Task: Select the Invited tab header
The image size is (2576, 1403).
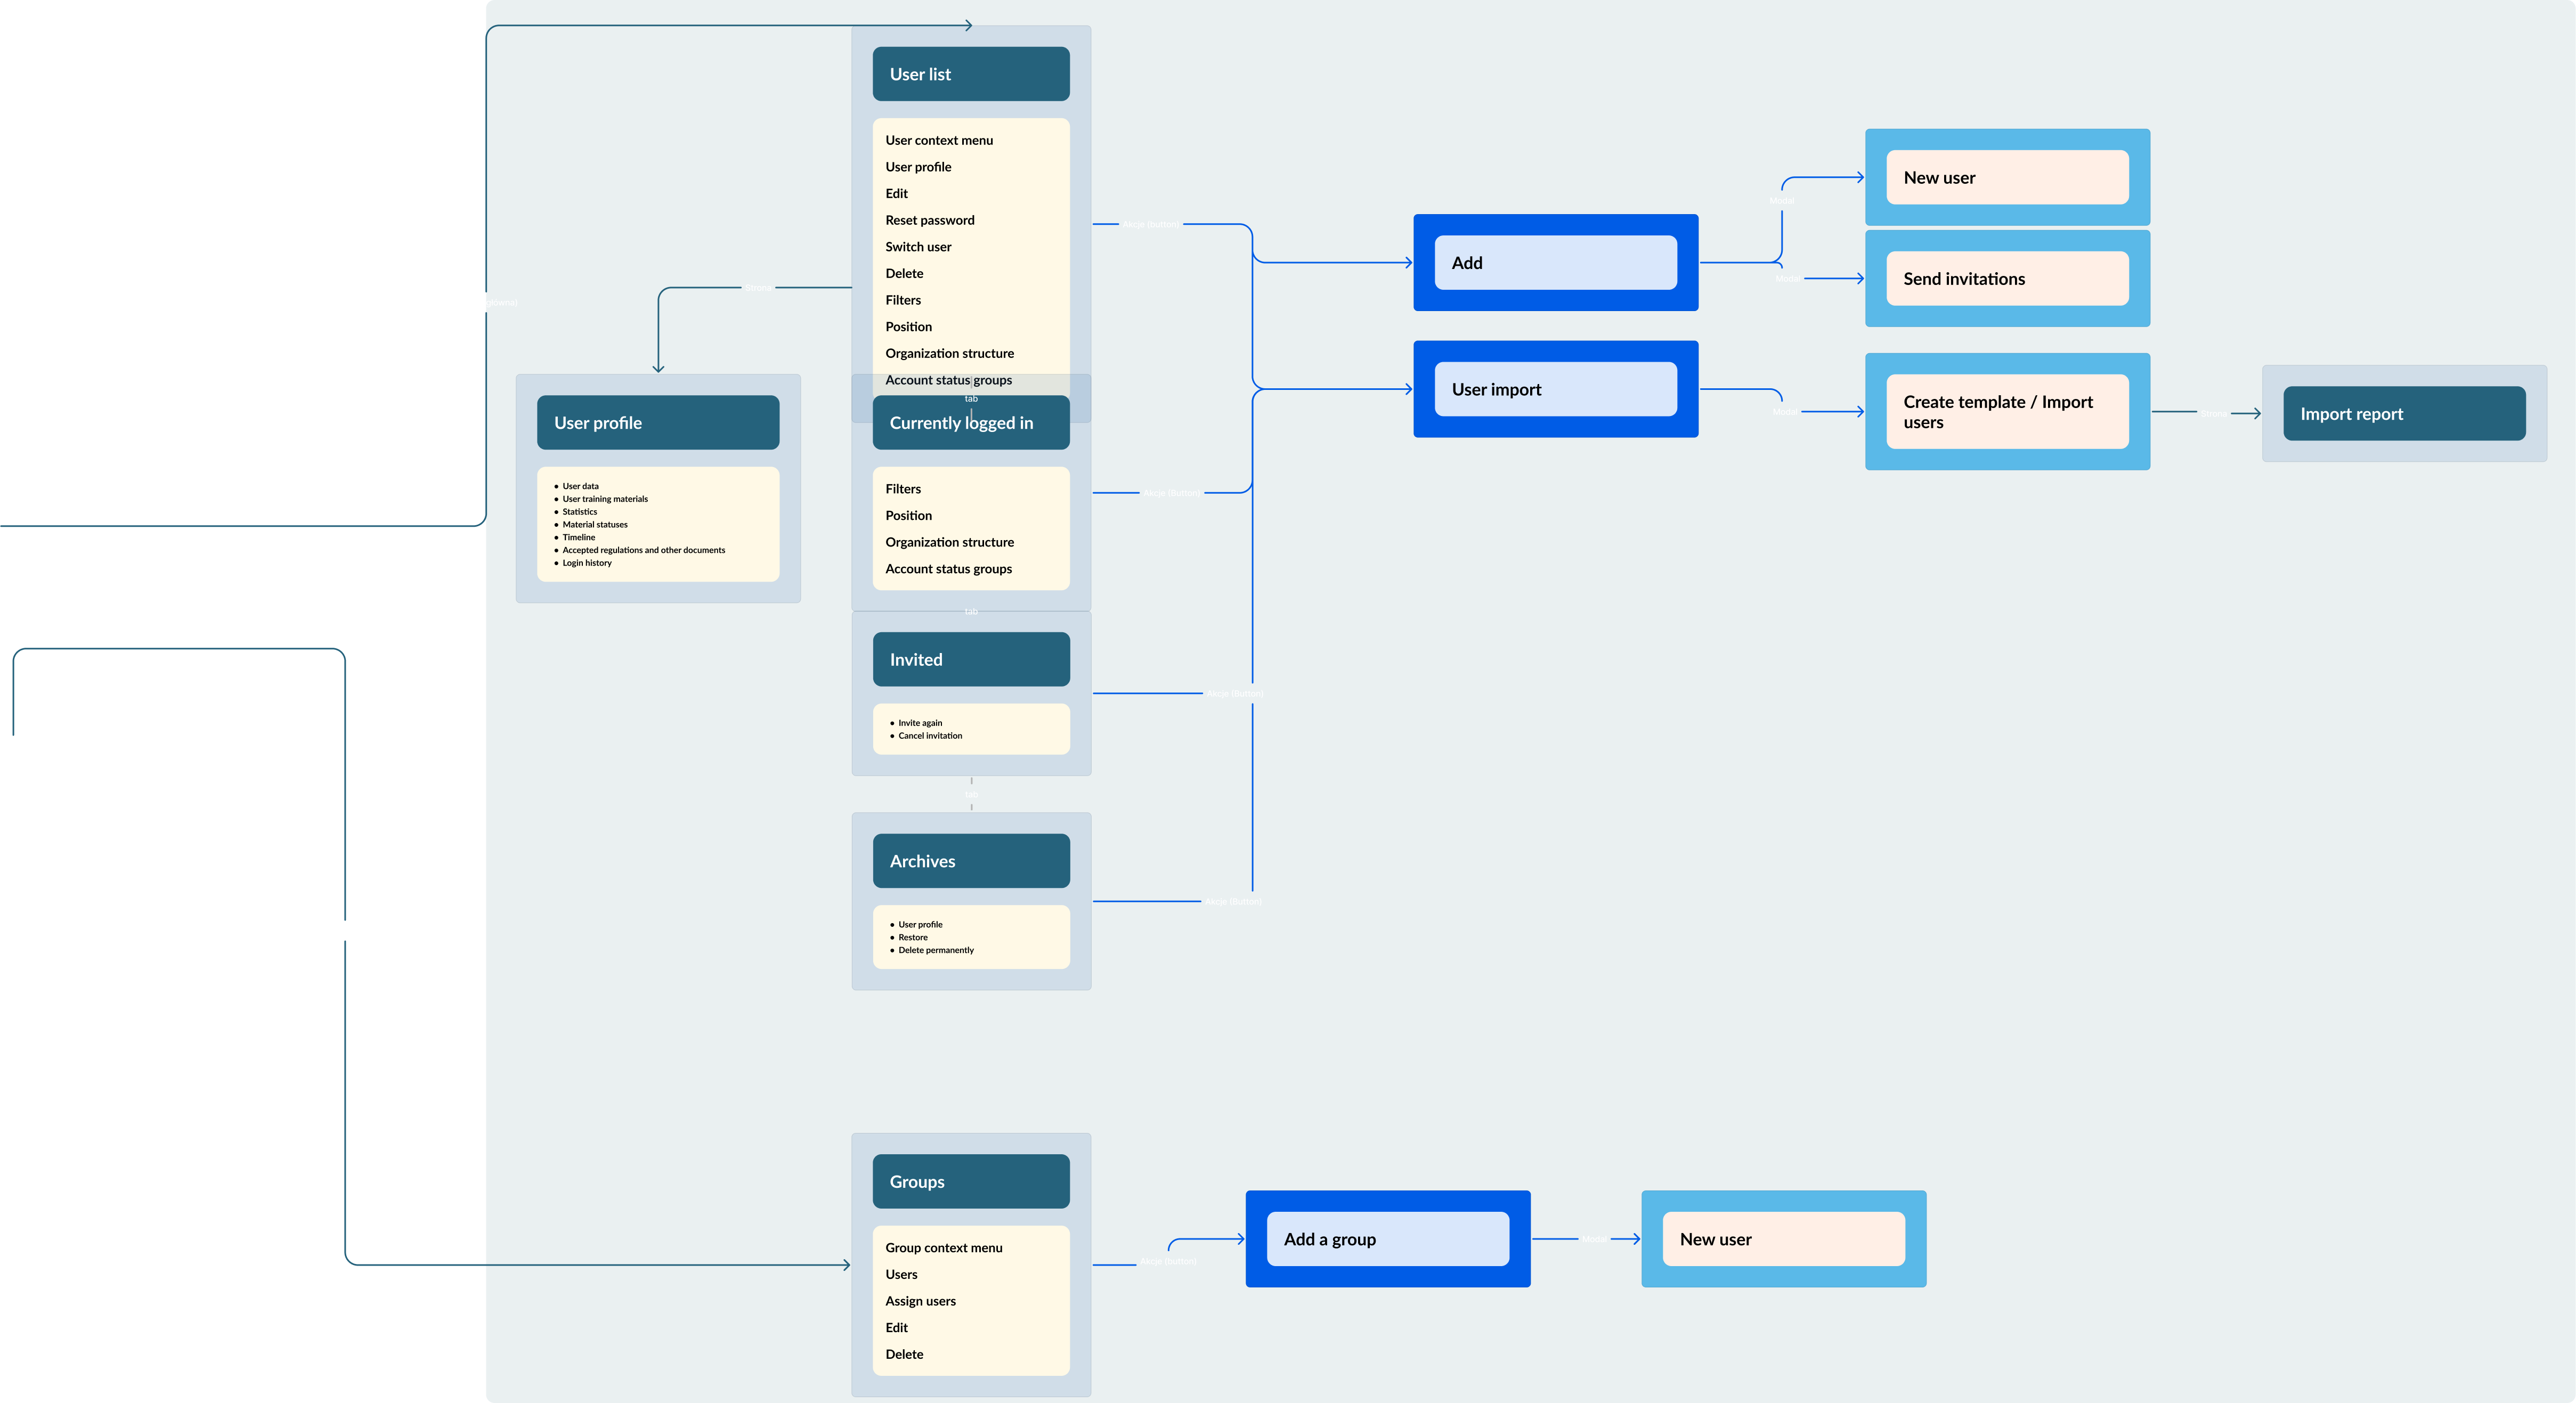Action: 970,660
